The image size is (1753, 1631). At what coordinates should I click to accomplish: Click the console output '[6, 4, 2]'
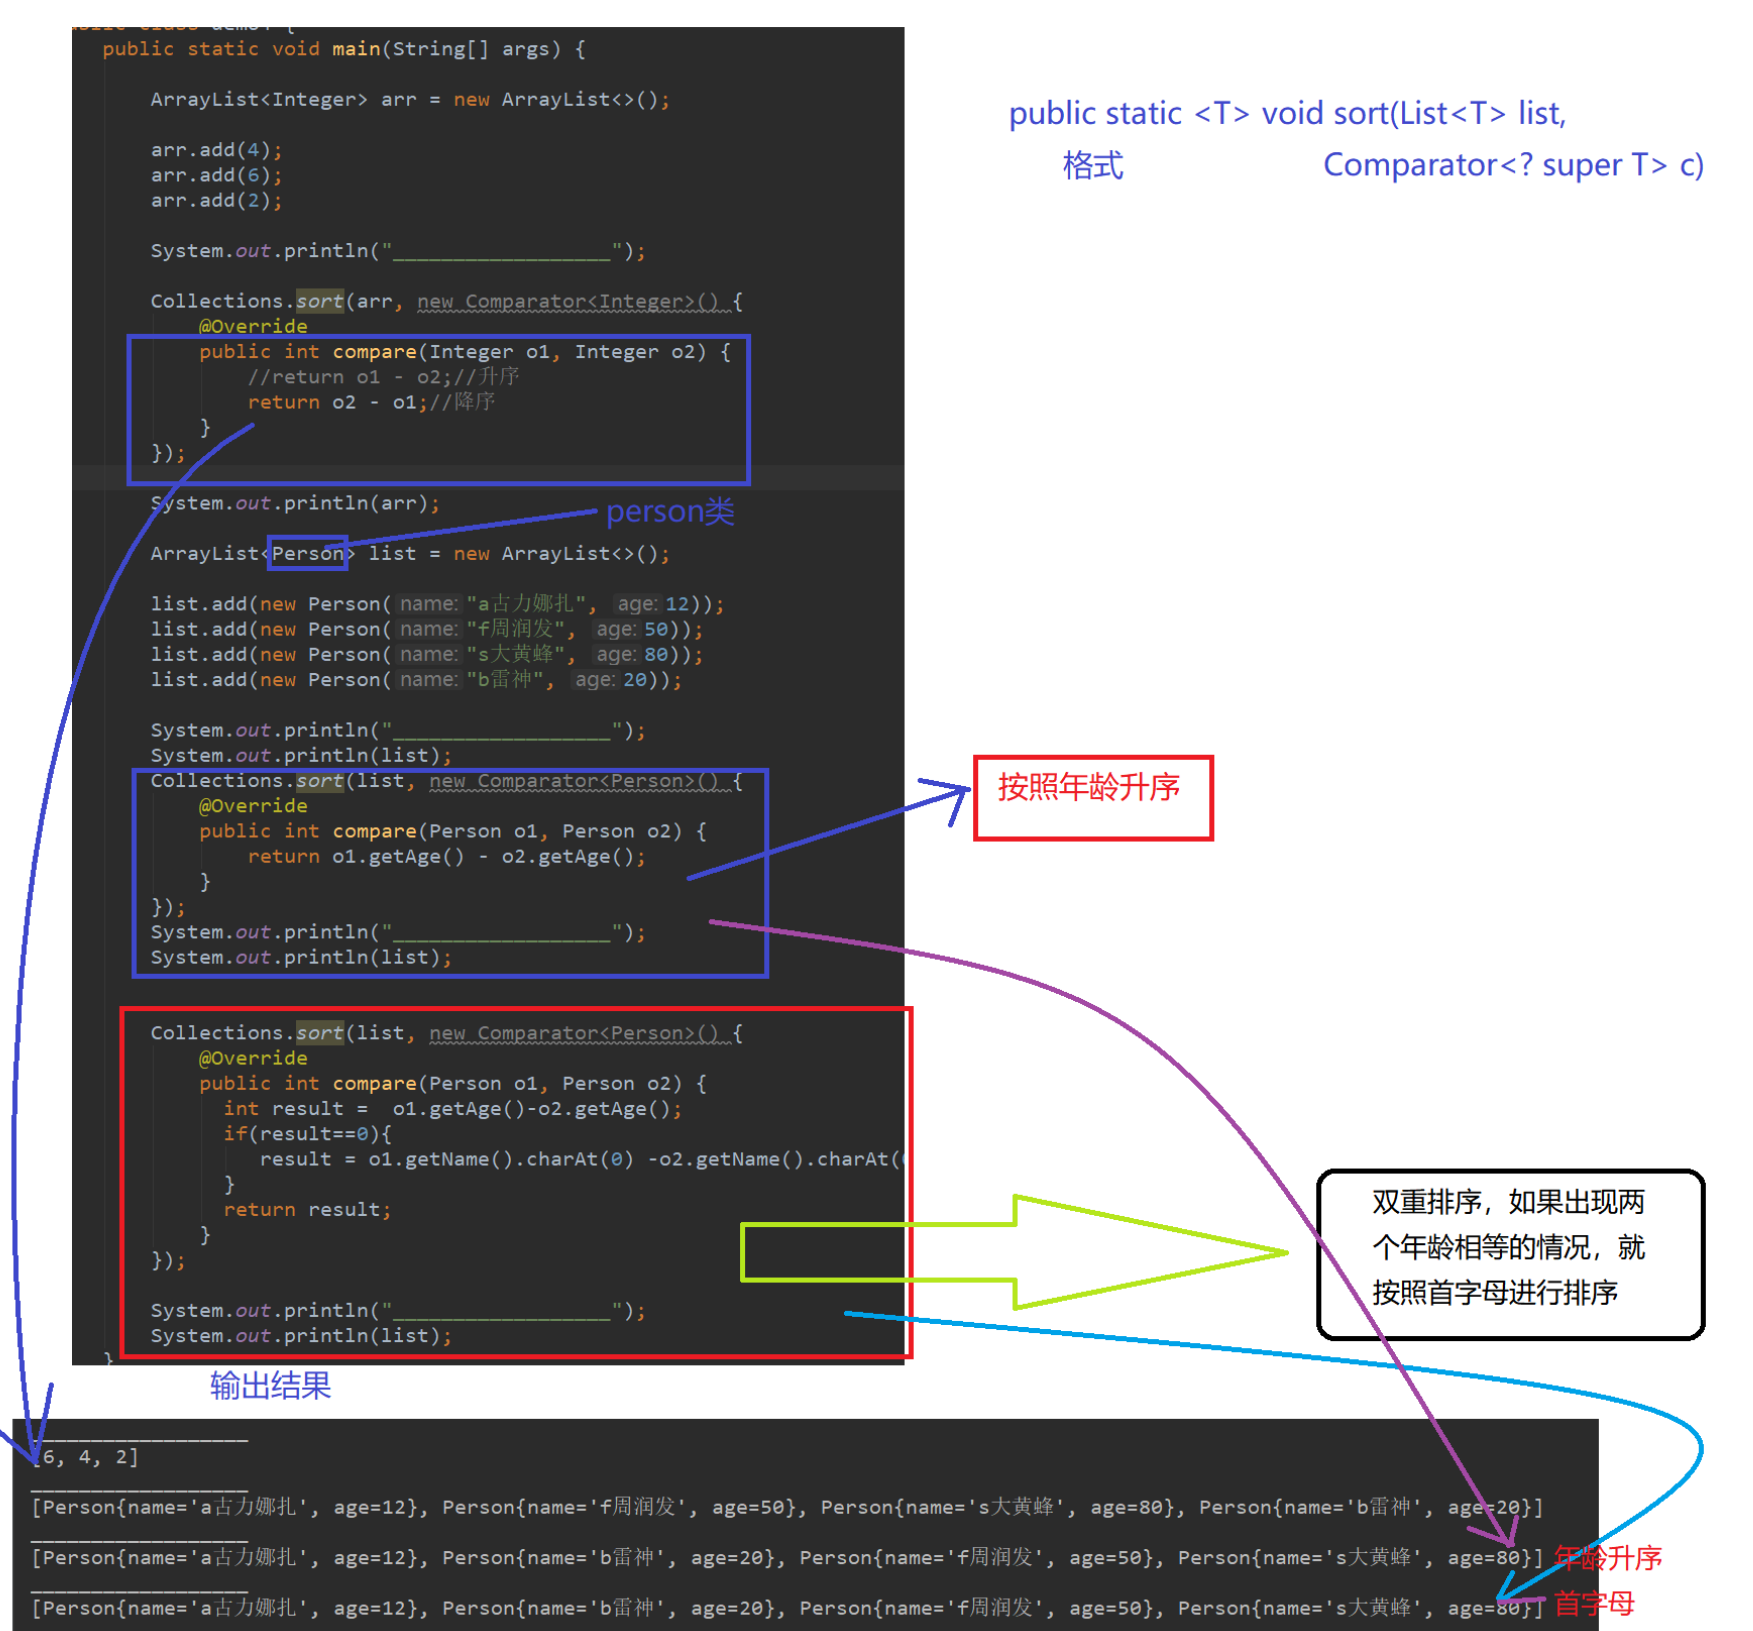[x=86, y=1457]
